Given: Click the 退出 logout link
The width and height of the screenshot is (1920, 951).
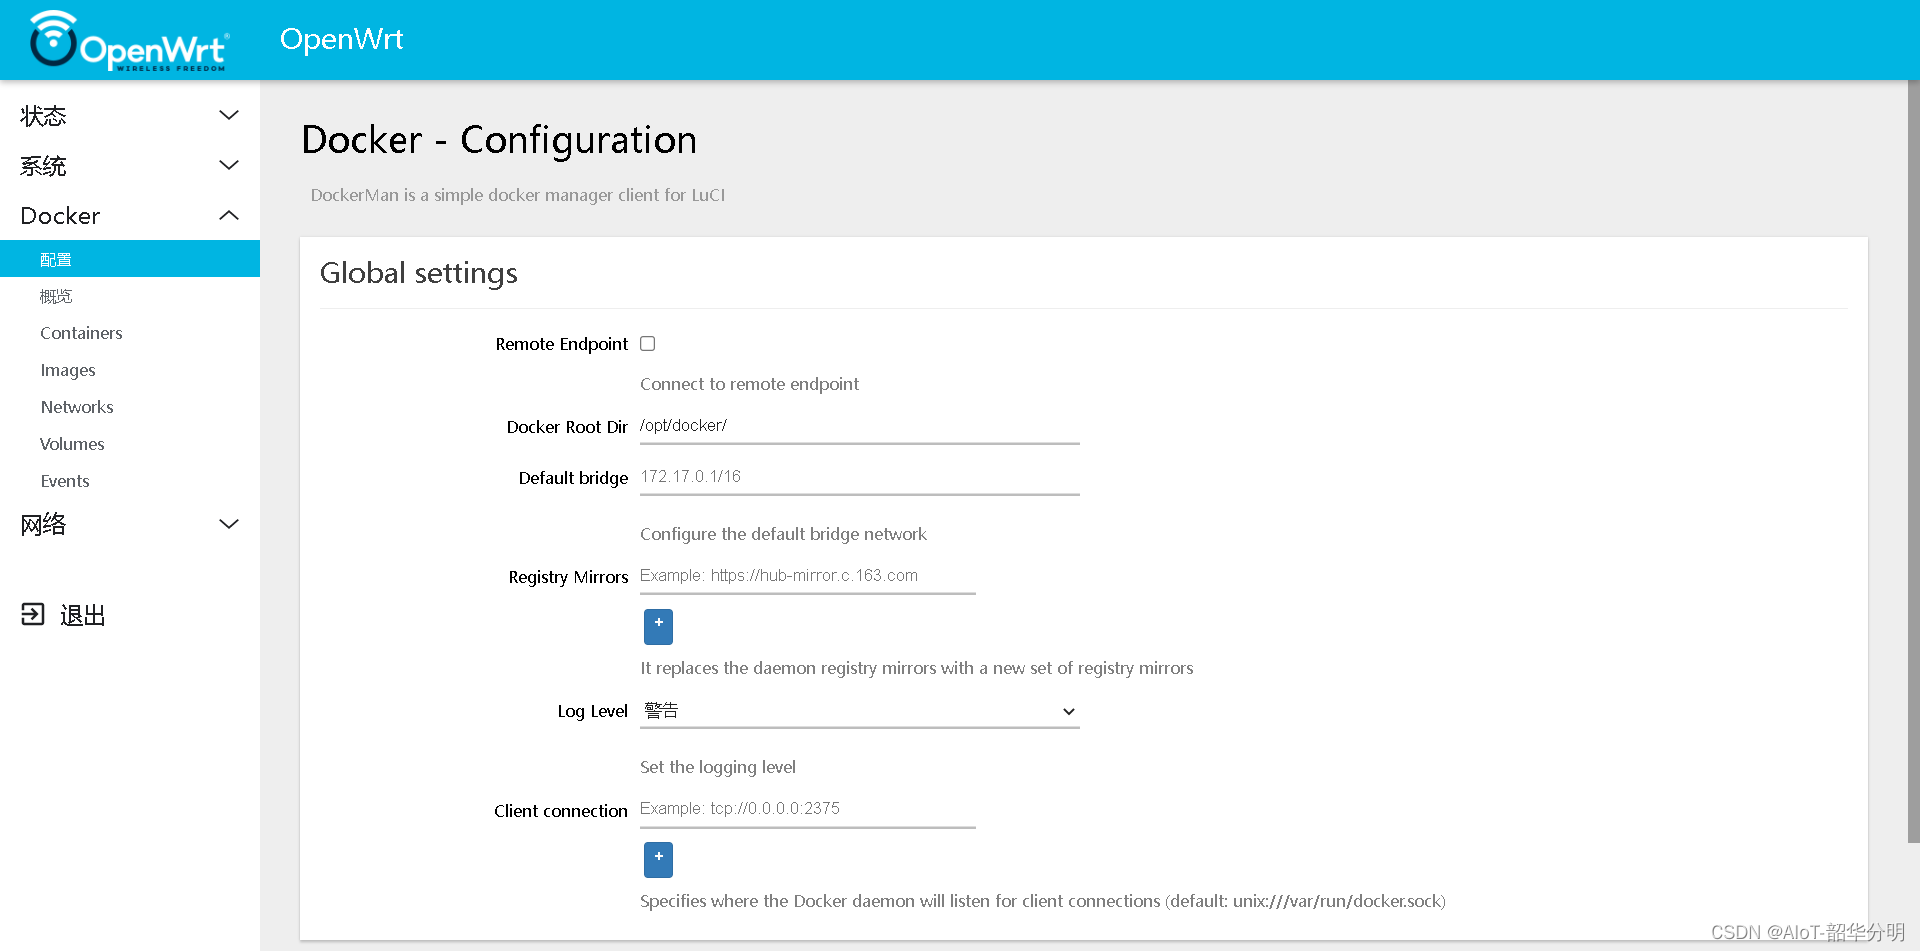Looking at the screenshot, I should 83,615.
